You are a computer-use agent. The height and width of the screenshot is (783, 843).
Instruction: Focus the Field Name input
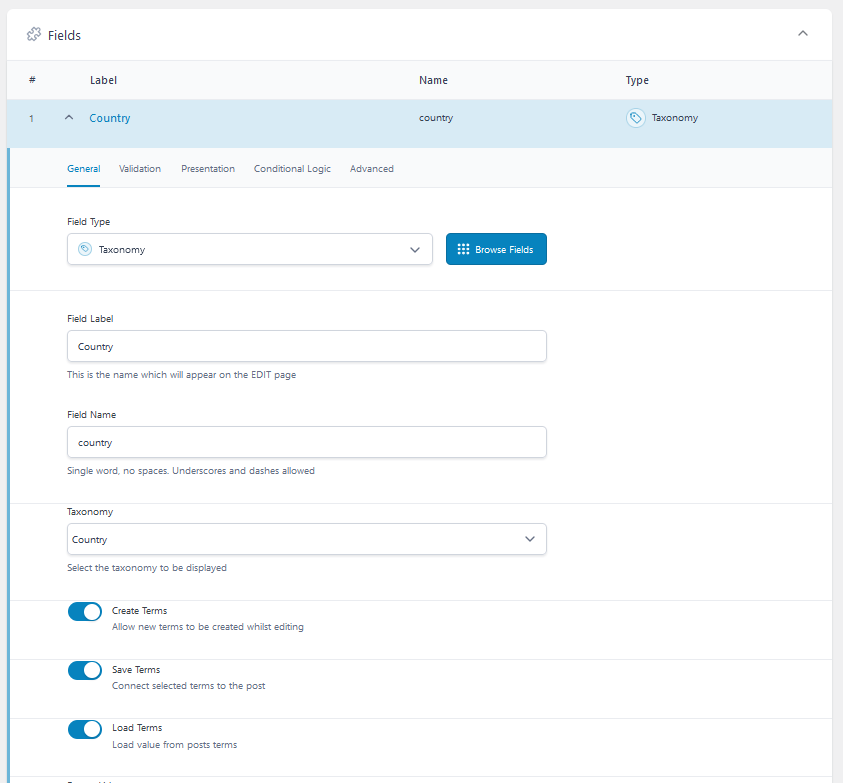coord(306,442)
